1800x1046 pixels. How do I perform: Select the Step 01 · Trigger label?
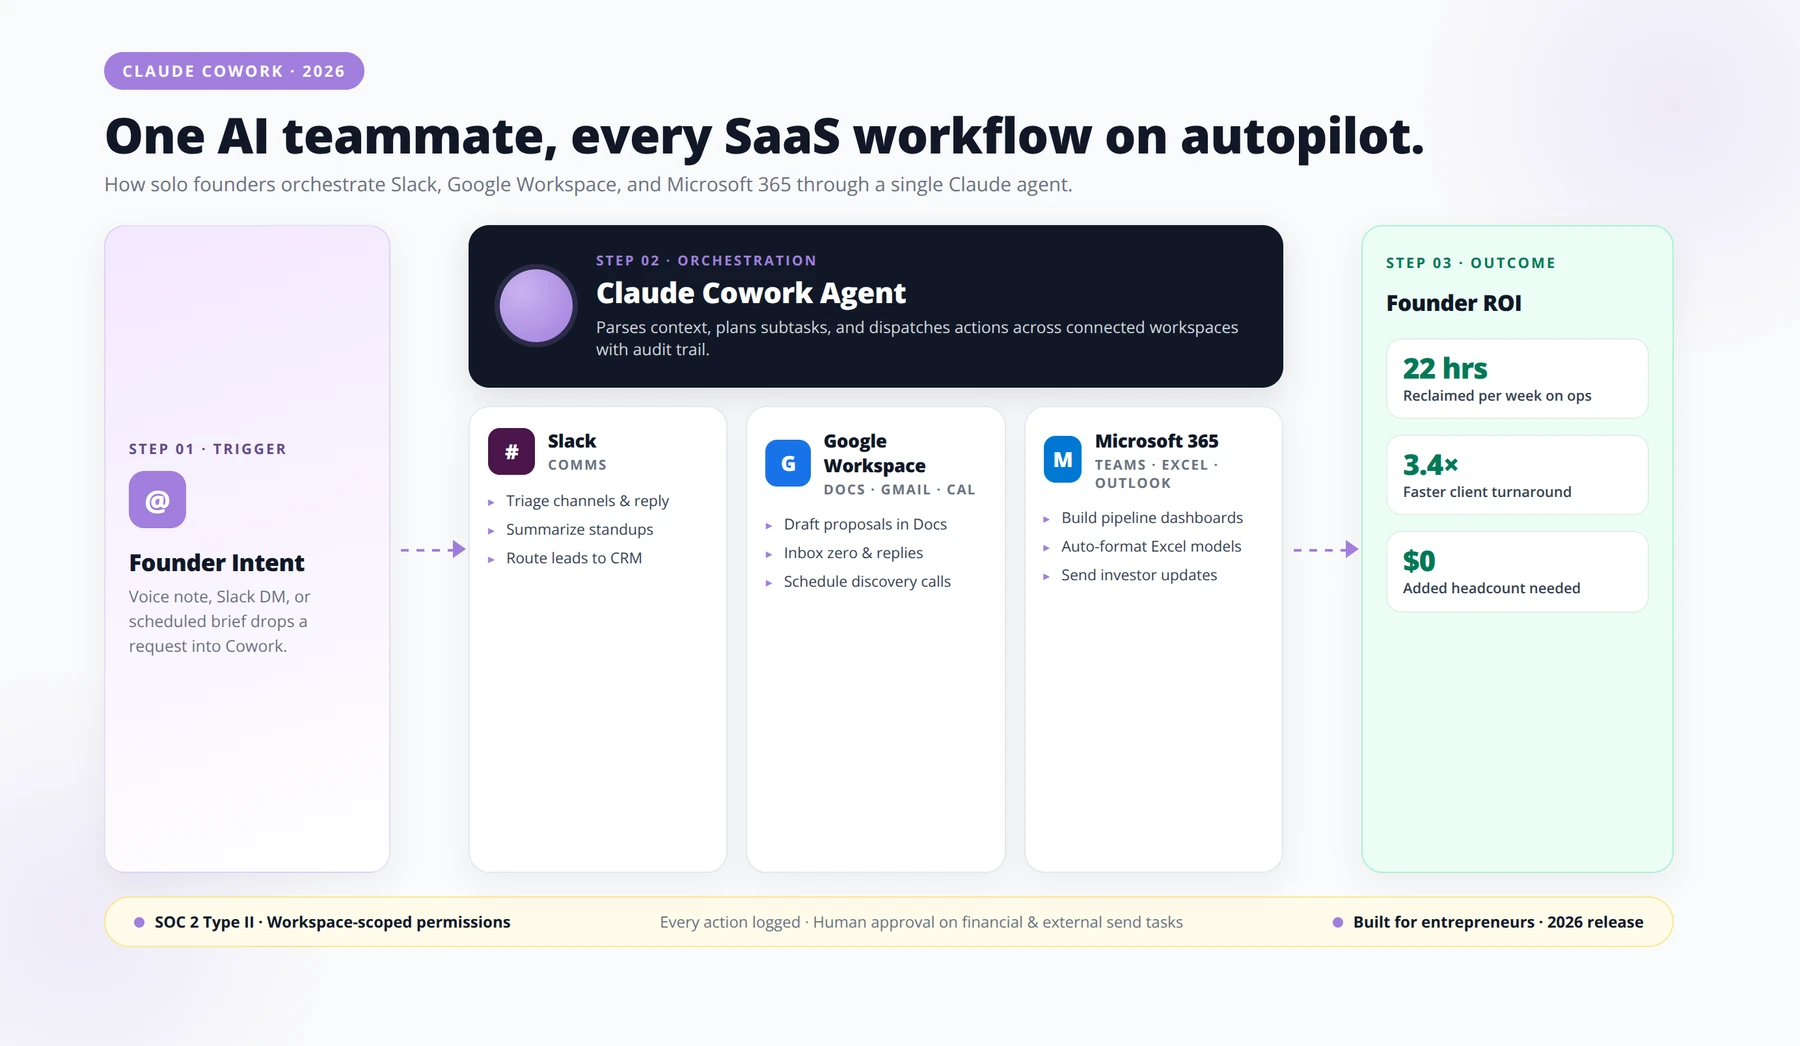(208, 449)
